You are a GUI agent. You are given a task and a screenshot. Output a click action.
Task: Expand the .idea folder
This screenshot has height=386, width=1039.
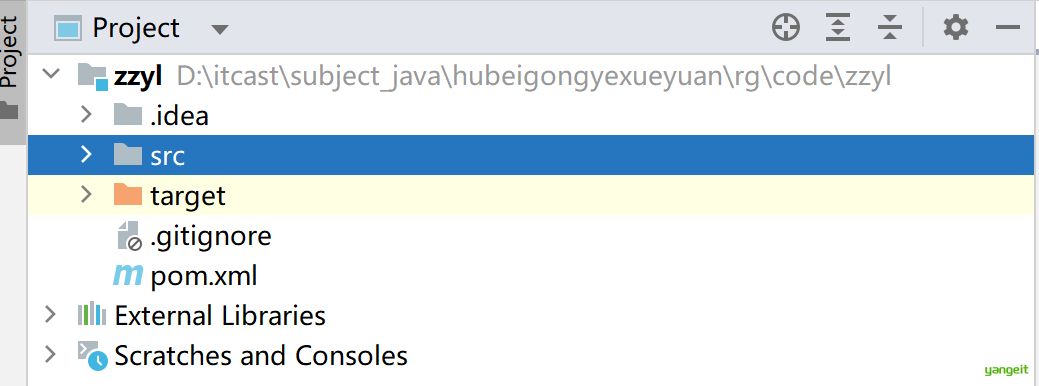pyautogui.click(x=85, y=115)
